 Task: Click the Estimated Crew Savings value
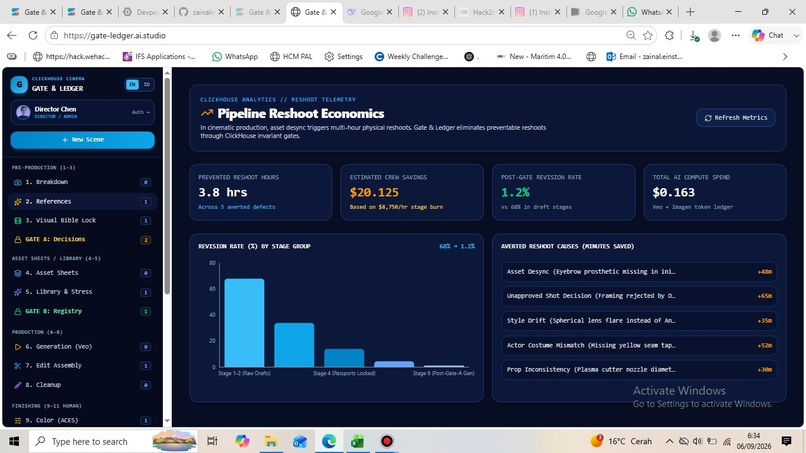coord(374,192)
